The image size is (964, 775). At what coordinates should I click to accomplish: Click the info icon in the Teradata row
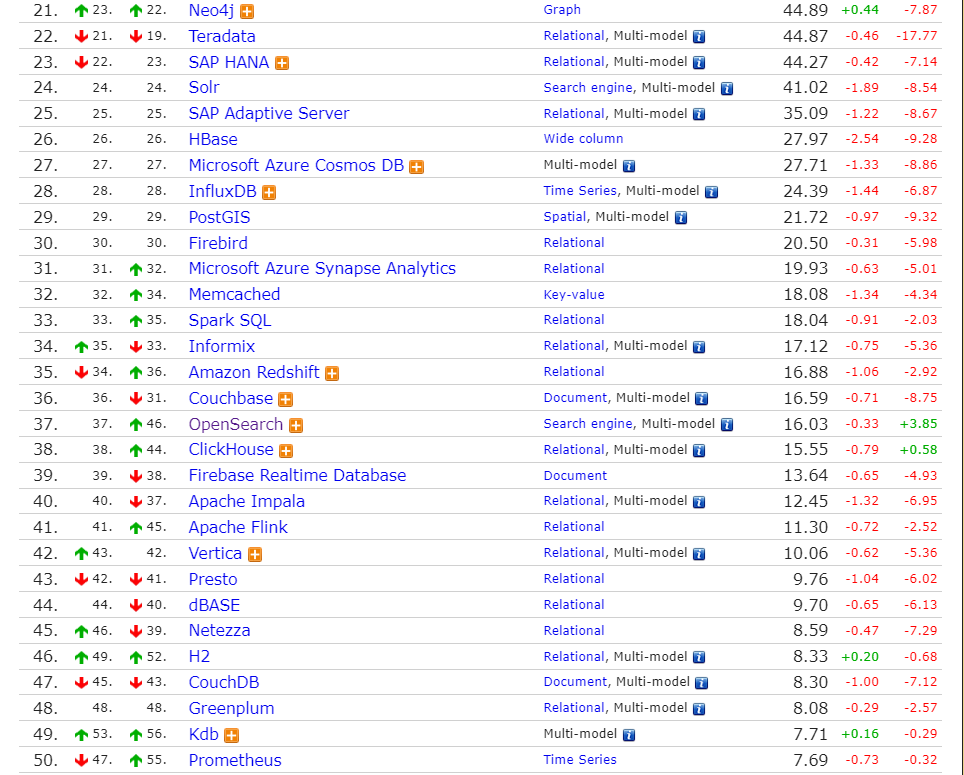pos(699,37)
